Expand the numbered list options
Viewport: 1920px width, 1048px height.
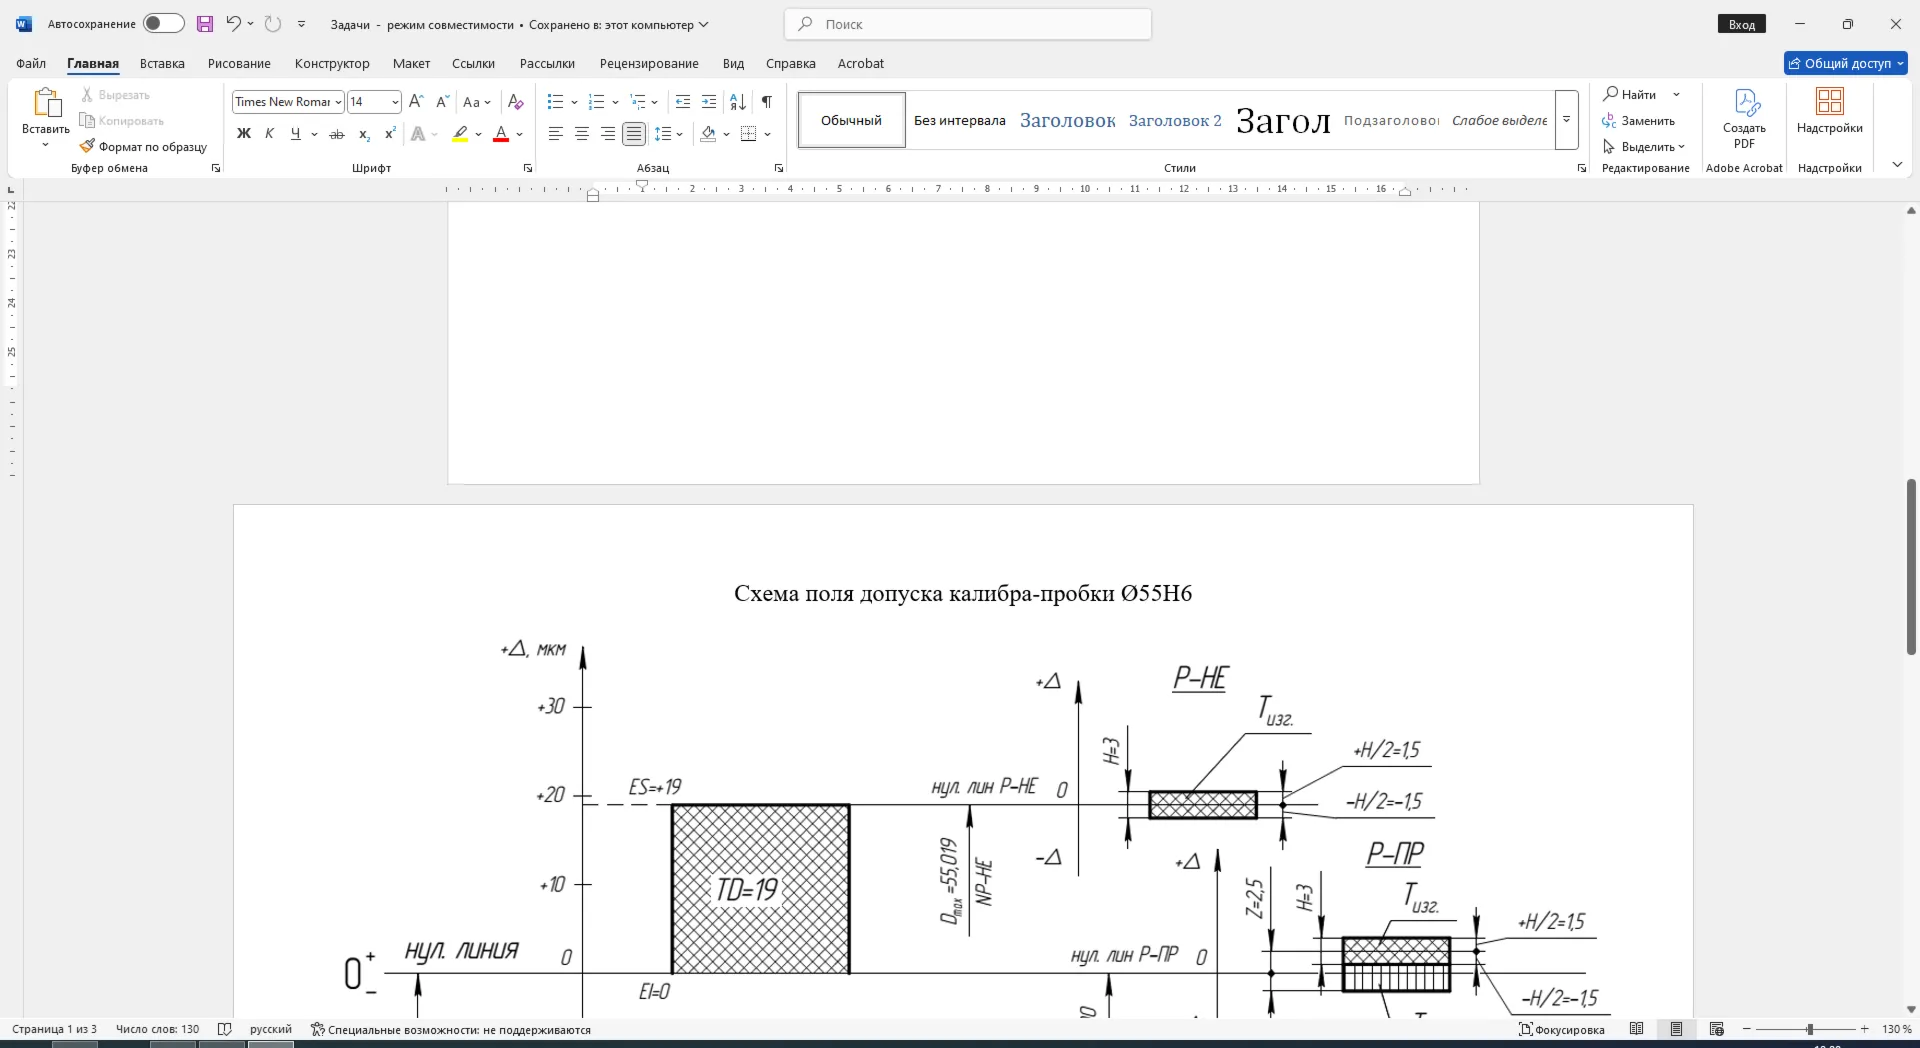tap(615, 102)
